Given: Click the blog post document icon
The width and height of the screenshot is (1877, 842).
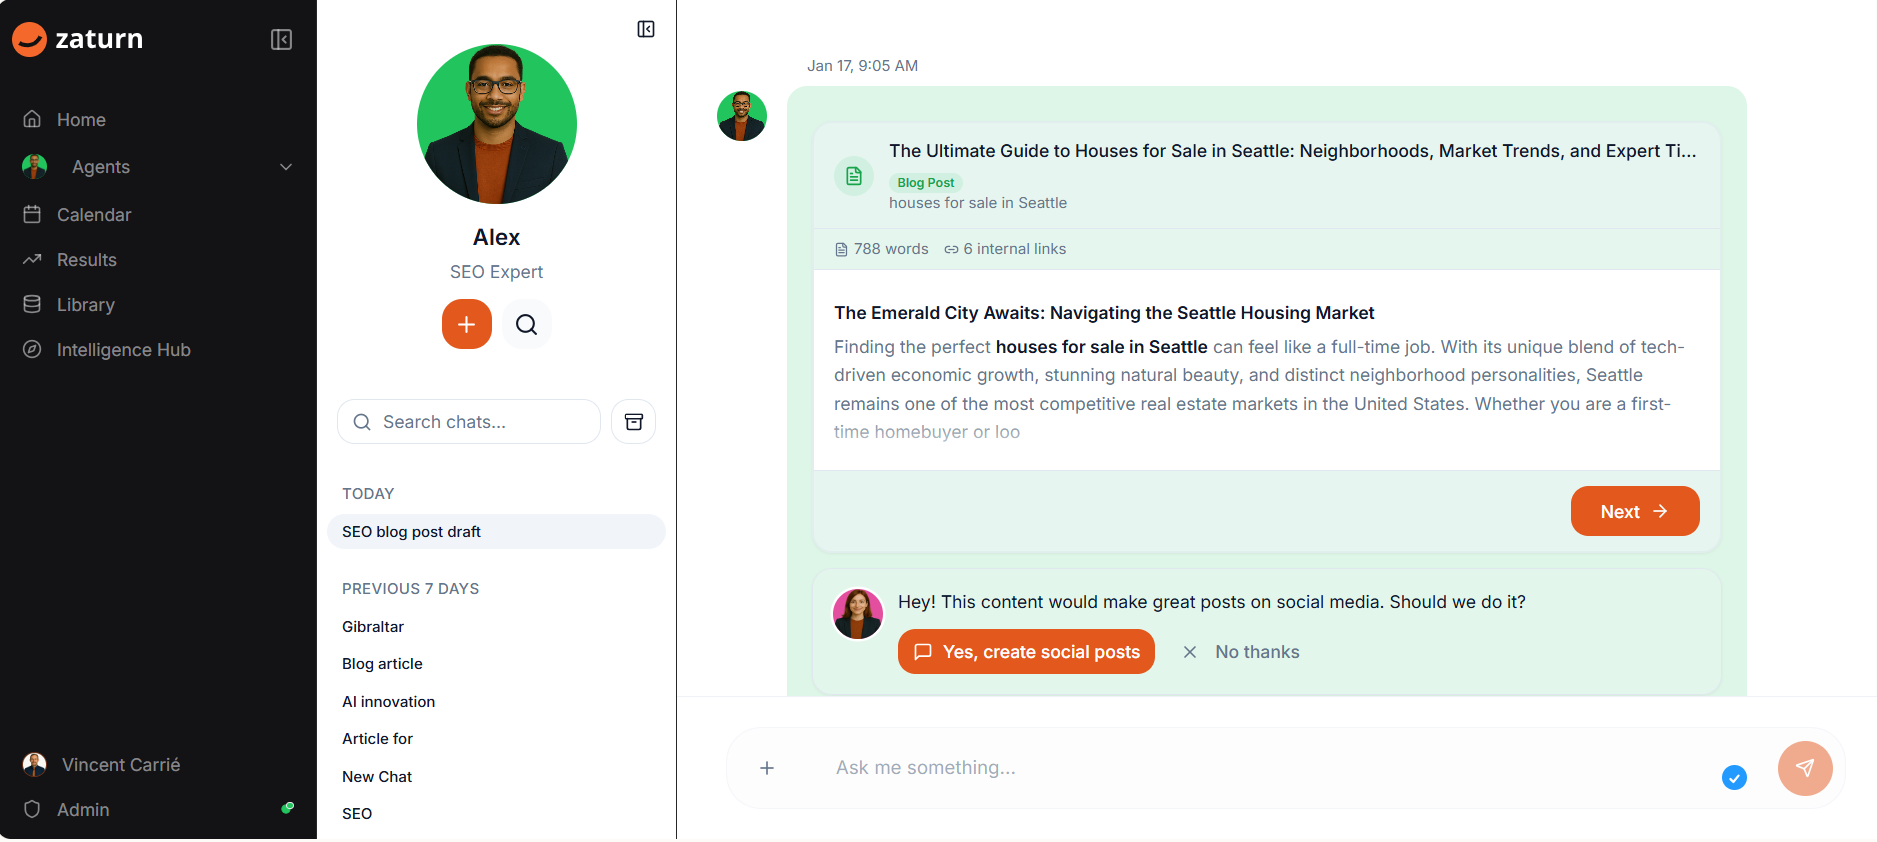Looking at the screenshot, I should tap(854, 176).
